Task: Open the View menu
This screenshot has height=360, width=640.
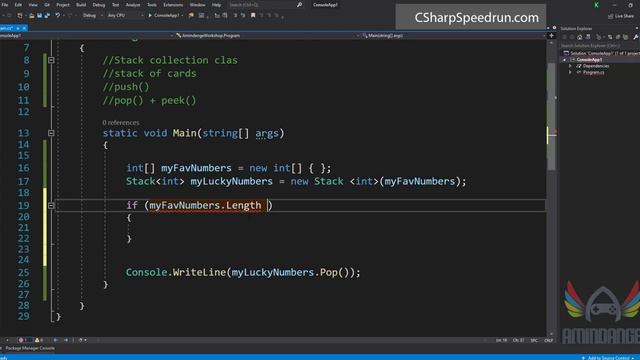Action: click(x=33, y=5)
